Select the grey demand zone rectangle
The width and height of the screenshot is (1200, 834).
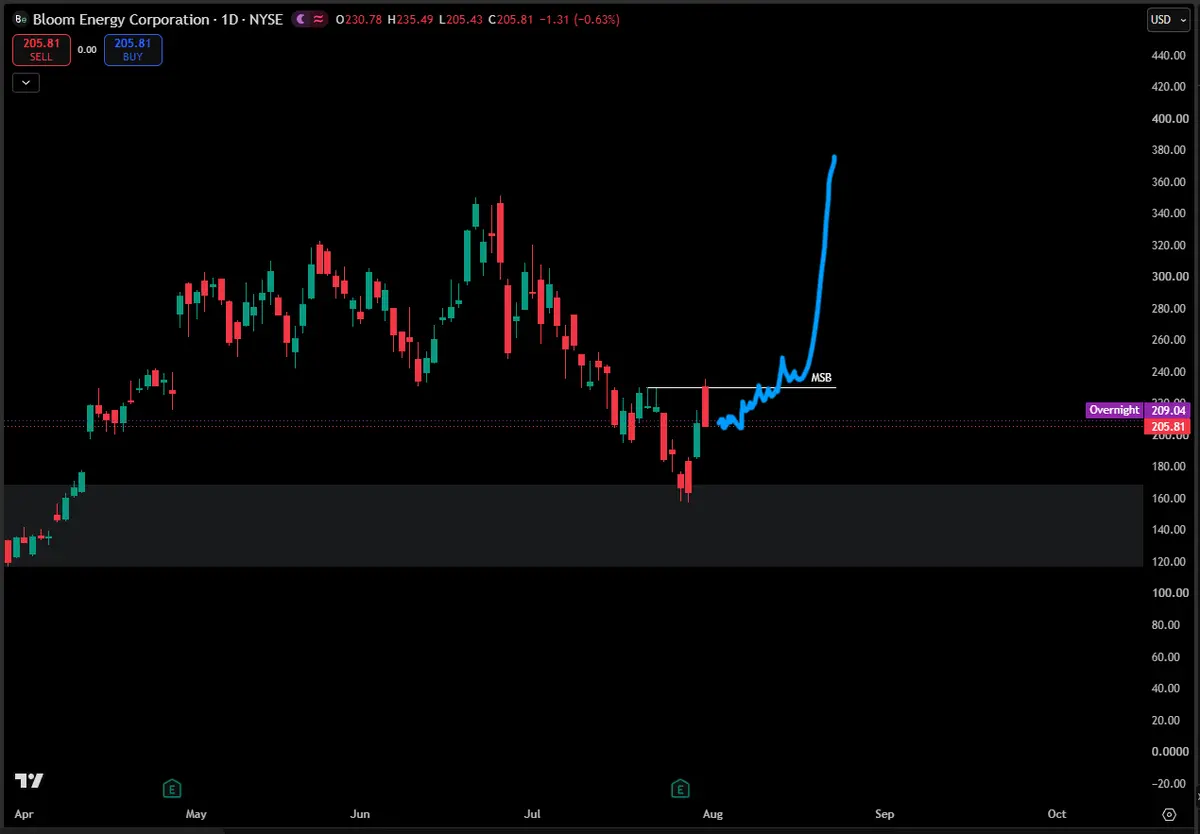(573, 526)
